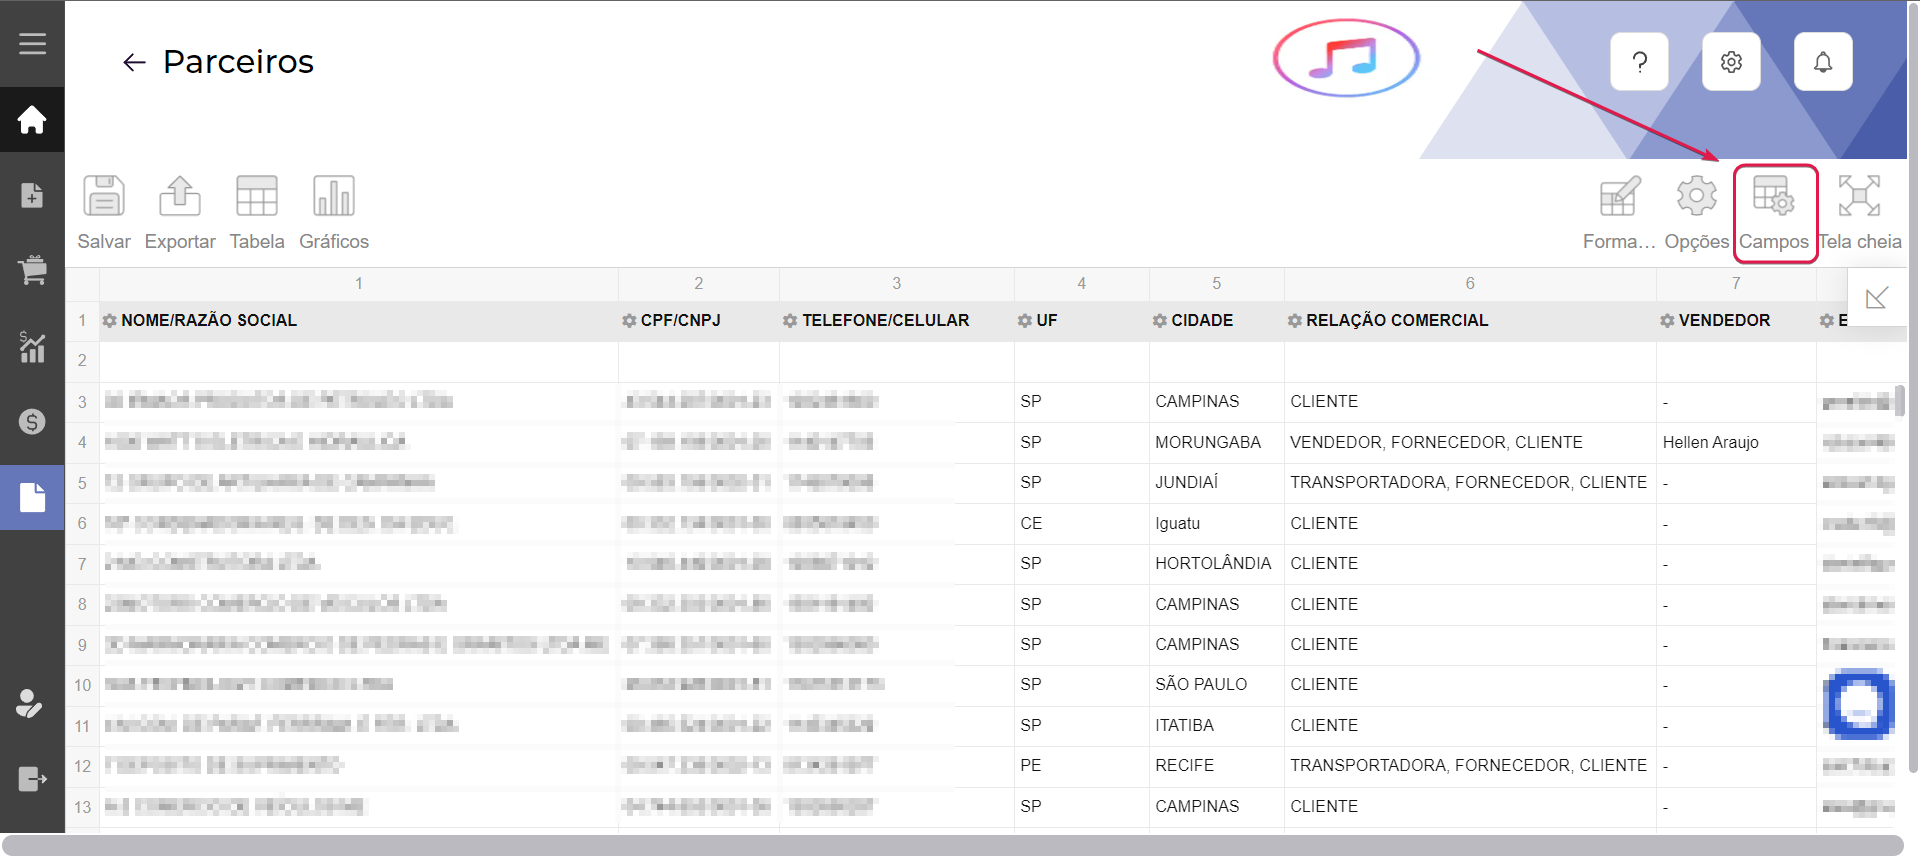This screenshot has height=857, width=1920.
Task: Open the shopping cart sidebar section
Action: pyautogui.click(x=32, y=270)
